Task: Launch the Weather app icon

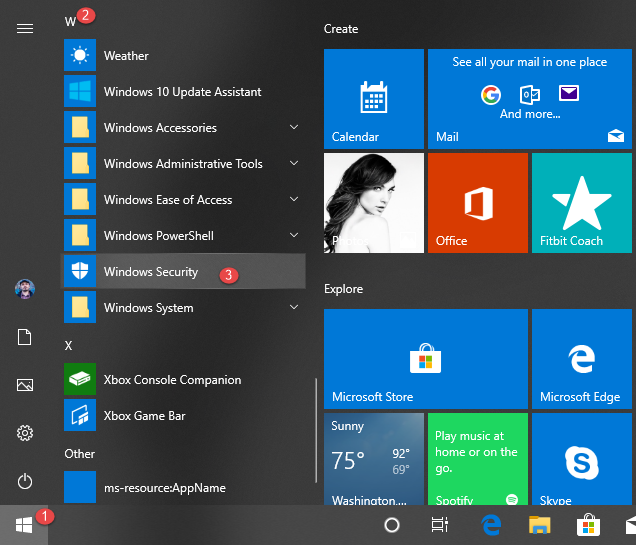Action: 80,55
